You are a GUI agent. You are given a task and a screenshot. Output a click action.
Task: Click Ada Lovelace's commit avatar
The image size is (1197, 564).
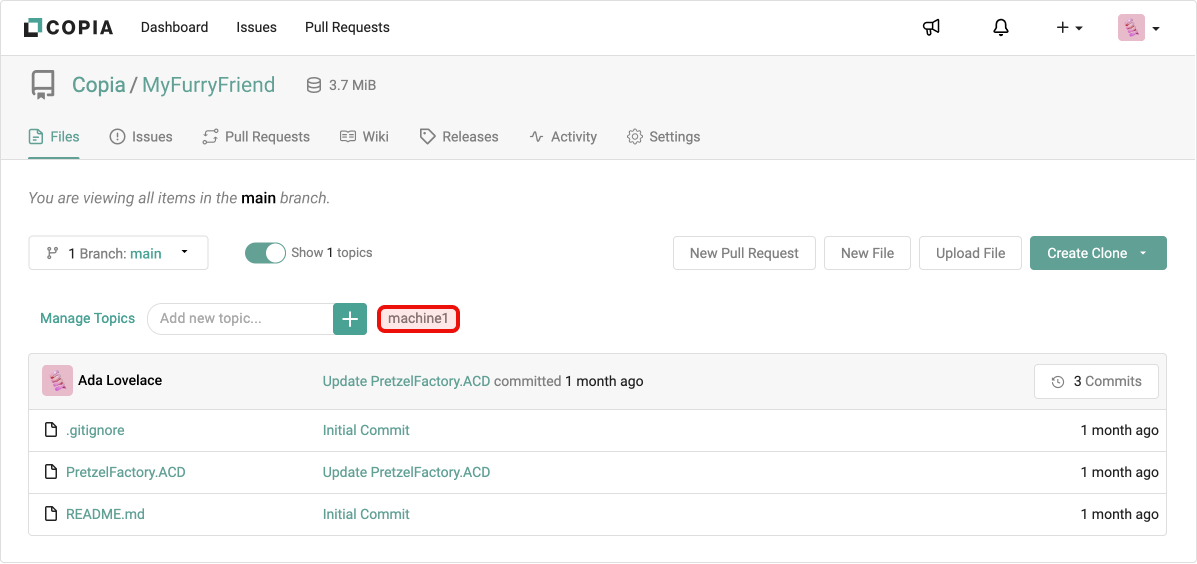pyautogui.click(x=57, y=381)
